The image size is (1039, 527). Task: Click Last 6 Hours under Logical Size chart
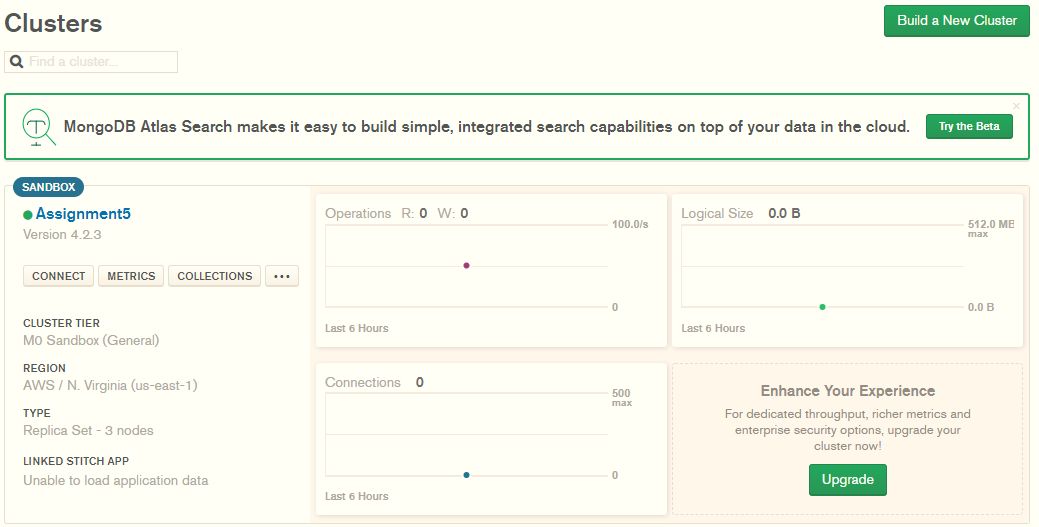tap(713, 328)
